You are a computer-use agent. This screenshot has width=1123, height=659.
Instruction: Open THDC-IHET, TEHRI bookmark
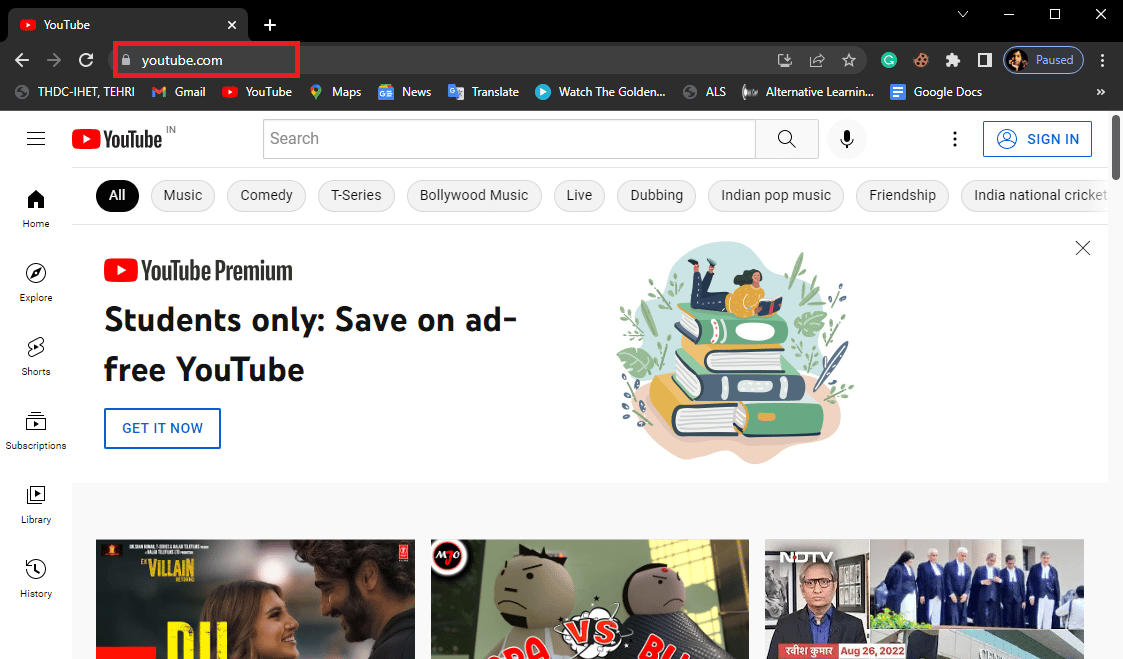pos(75,92)
